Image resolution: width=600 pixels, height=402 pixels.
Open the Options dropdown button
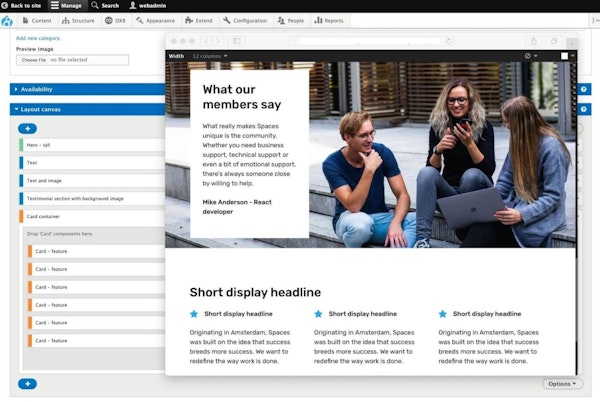point(562,384)
